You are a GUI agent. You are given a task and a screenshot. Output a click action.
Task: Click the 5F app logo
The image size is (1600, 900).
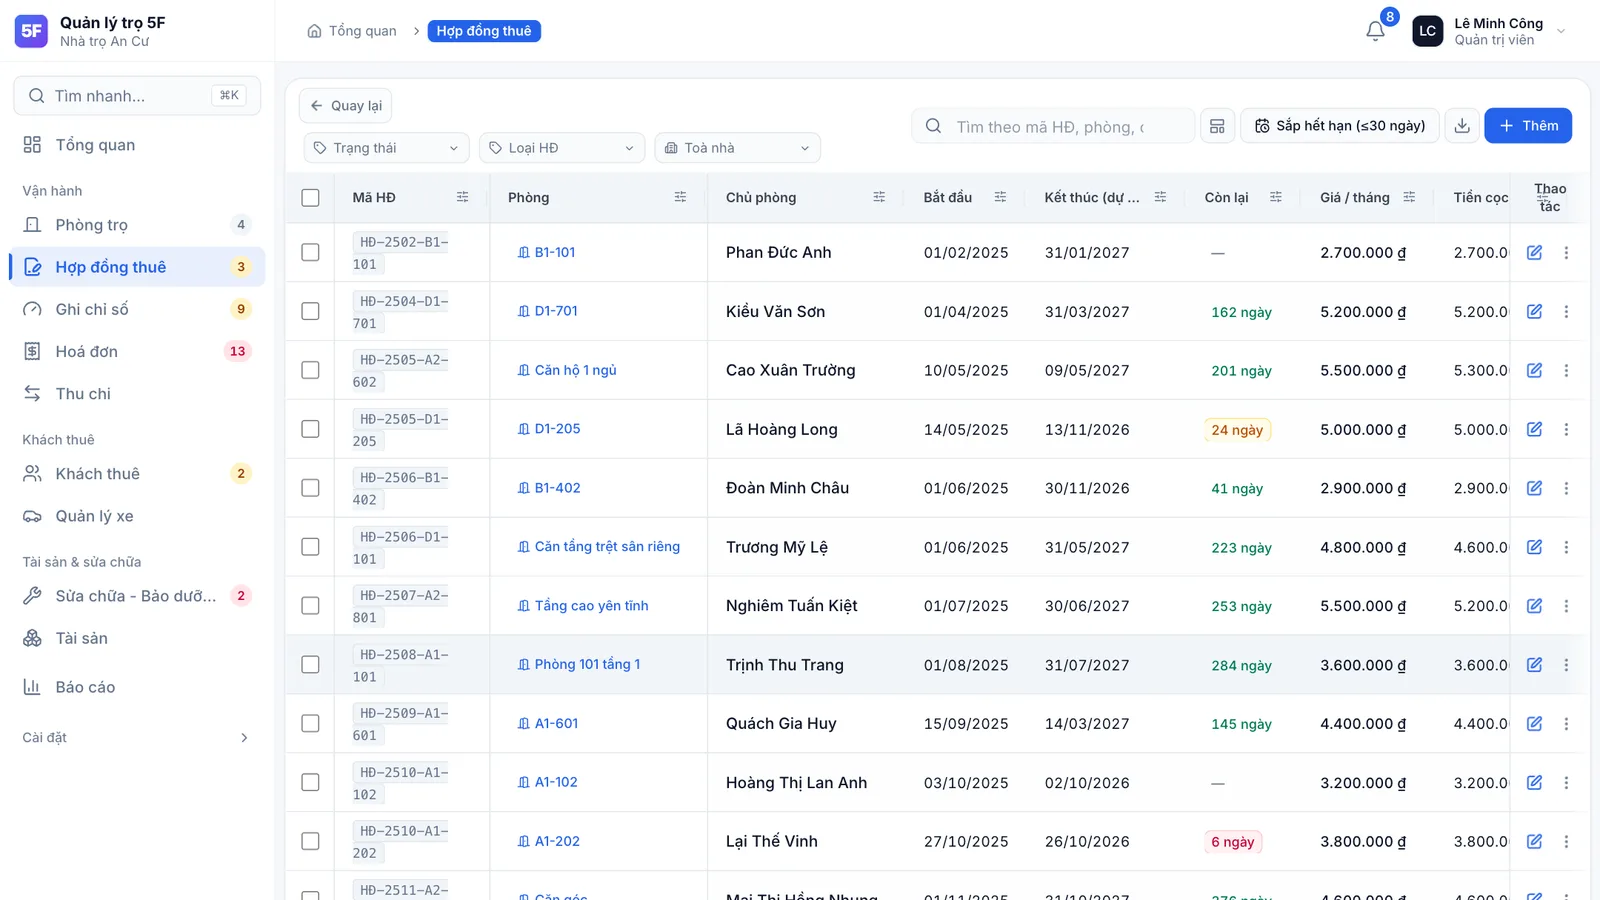31,31
